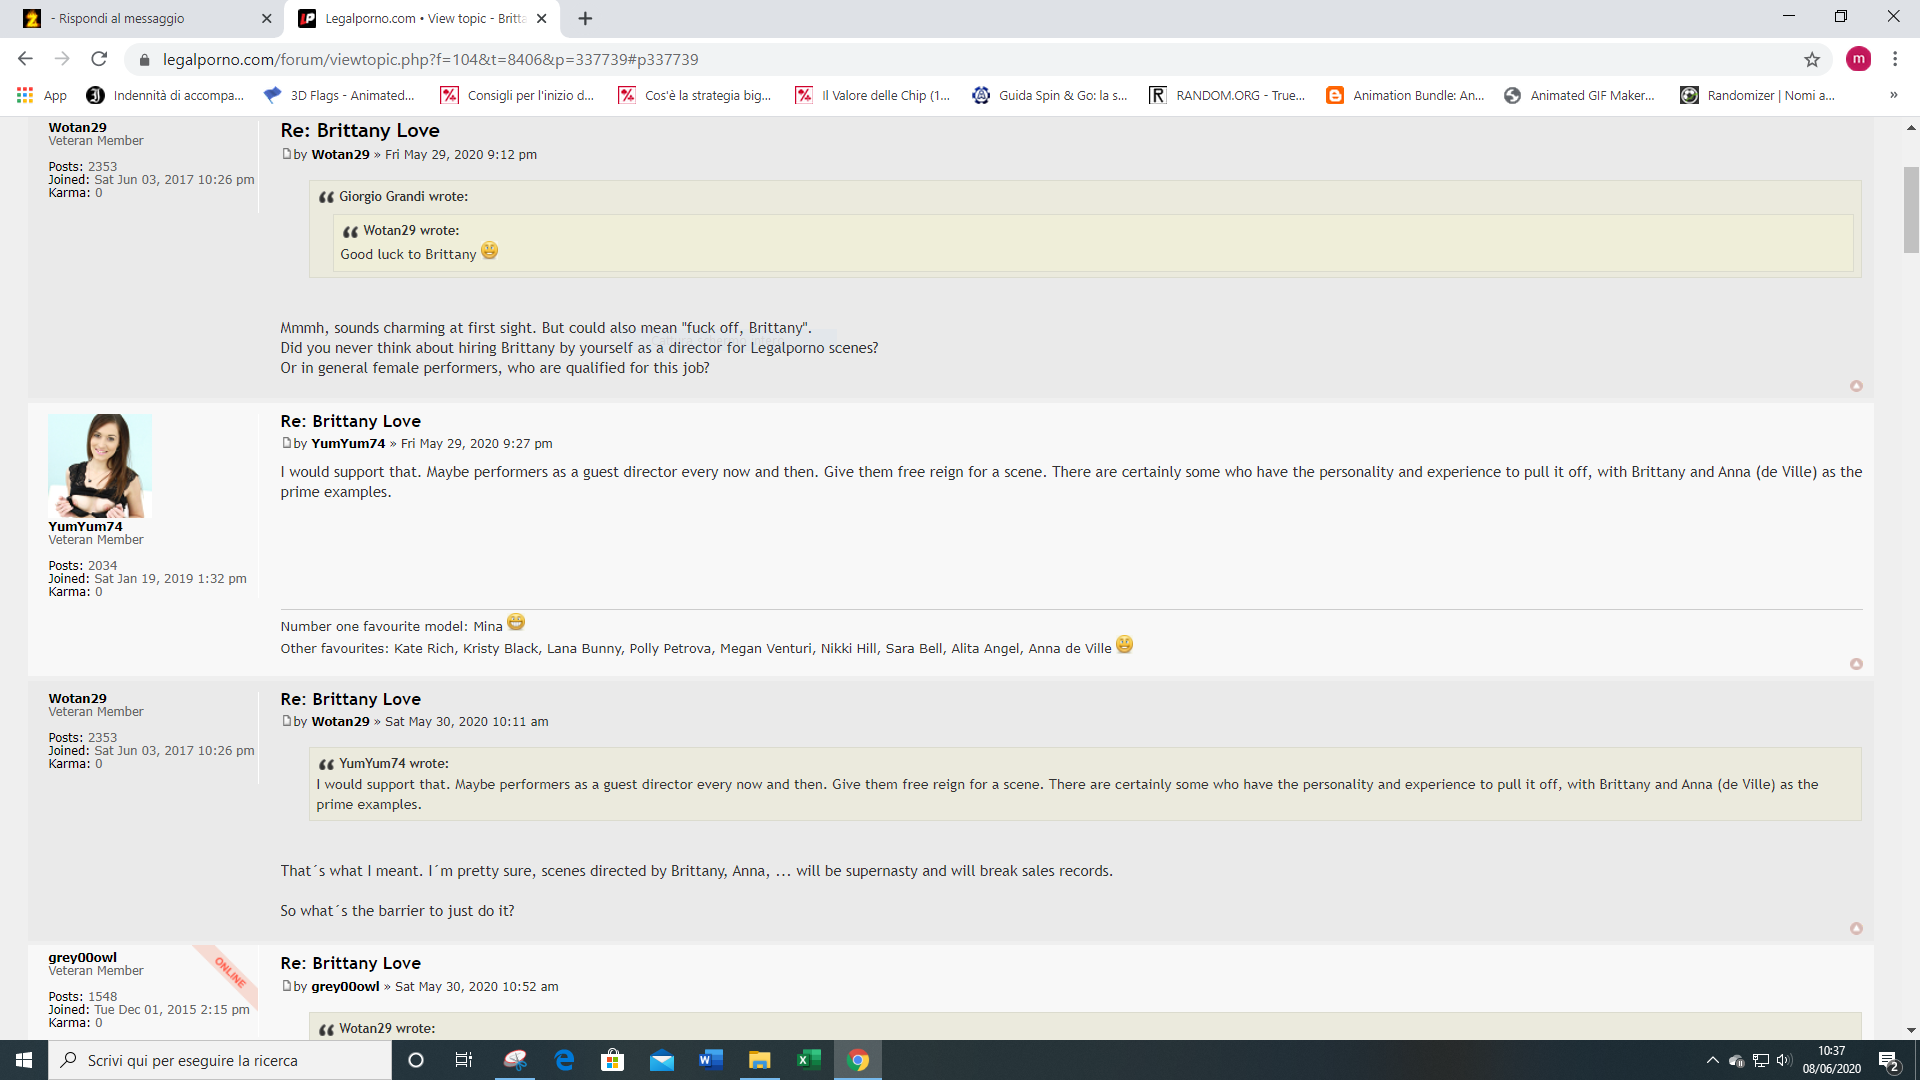Close the Legalporno.com View topic tab
1920x1080 pixels.
tap(541, 18)
